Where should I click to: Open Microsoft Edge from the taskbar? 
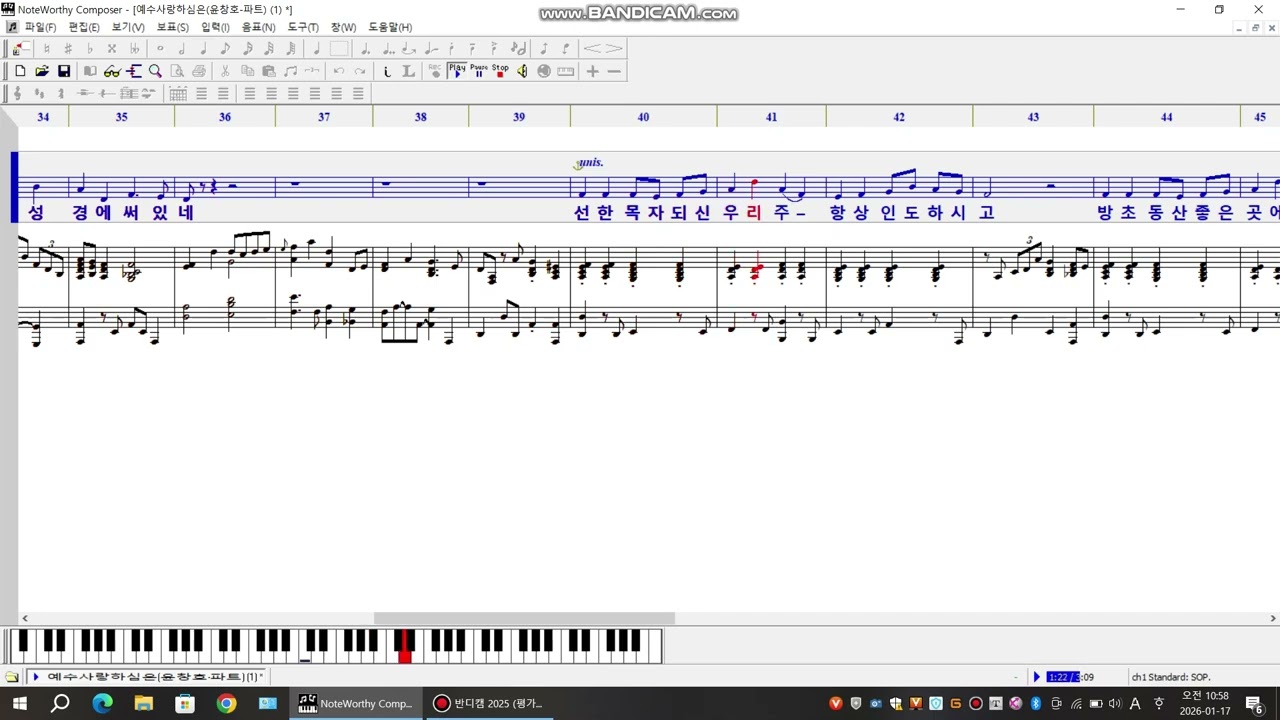pyautogui.click(x=103, y=703)
